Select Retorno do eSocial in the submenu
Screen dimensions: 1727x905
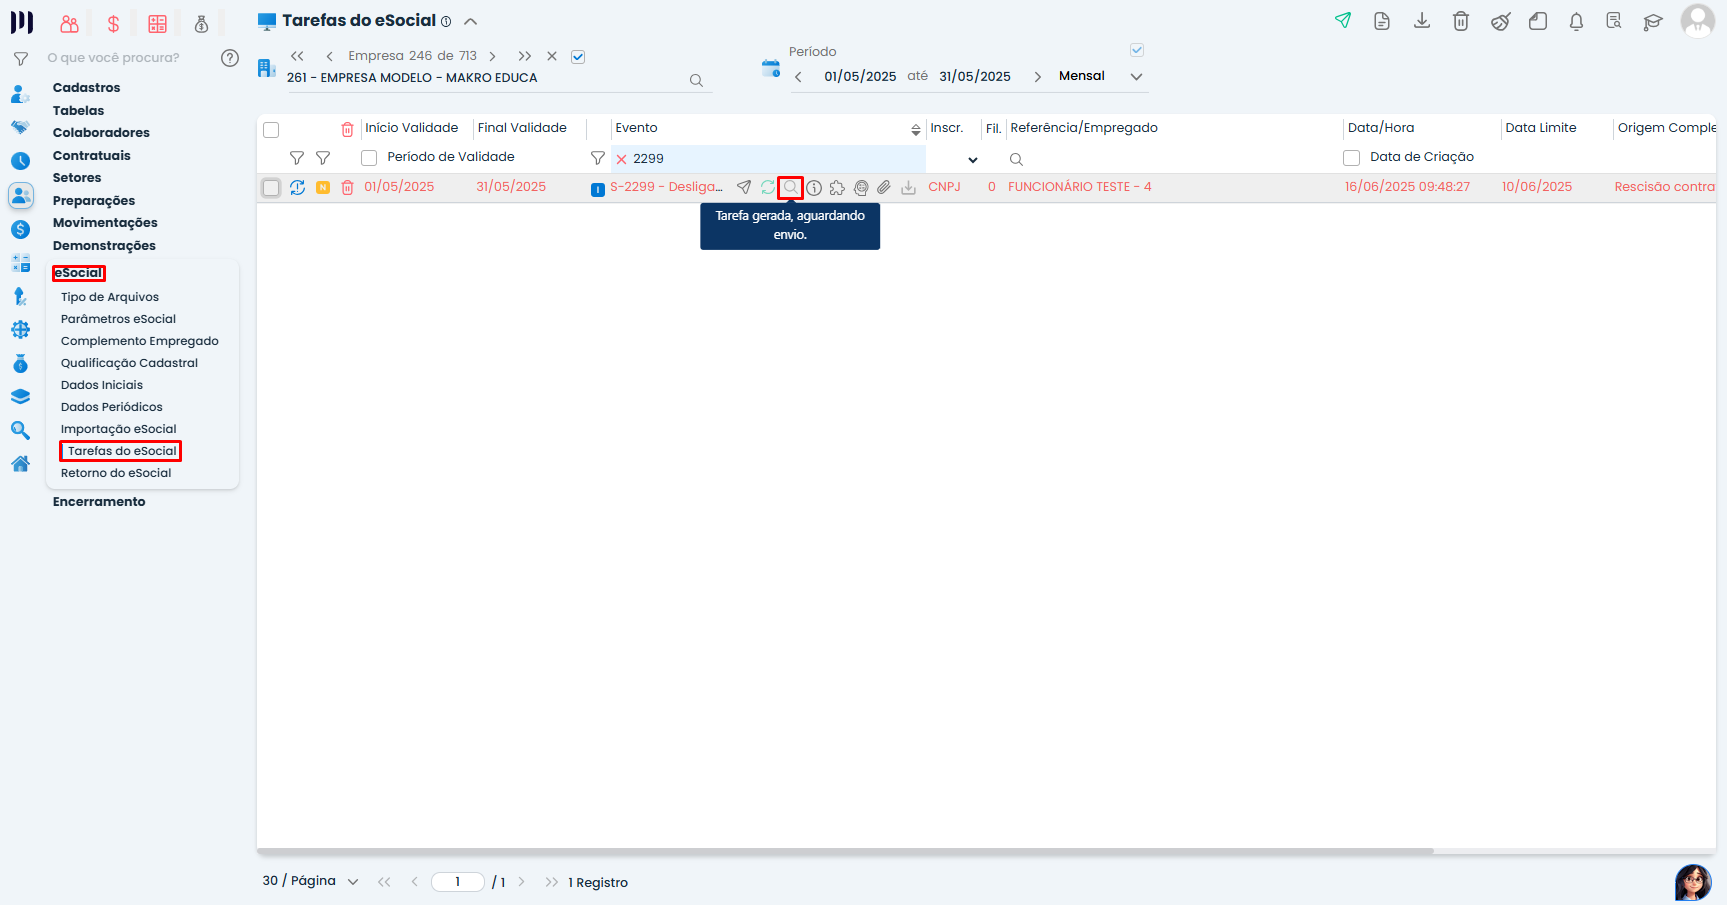tap(116, 473)
